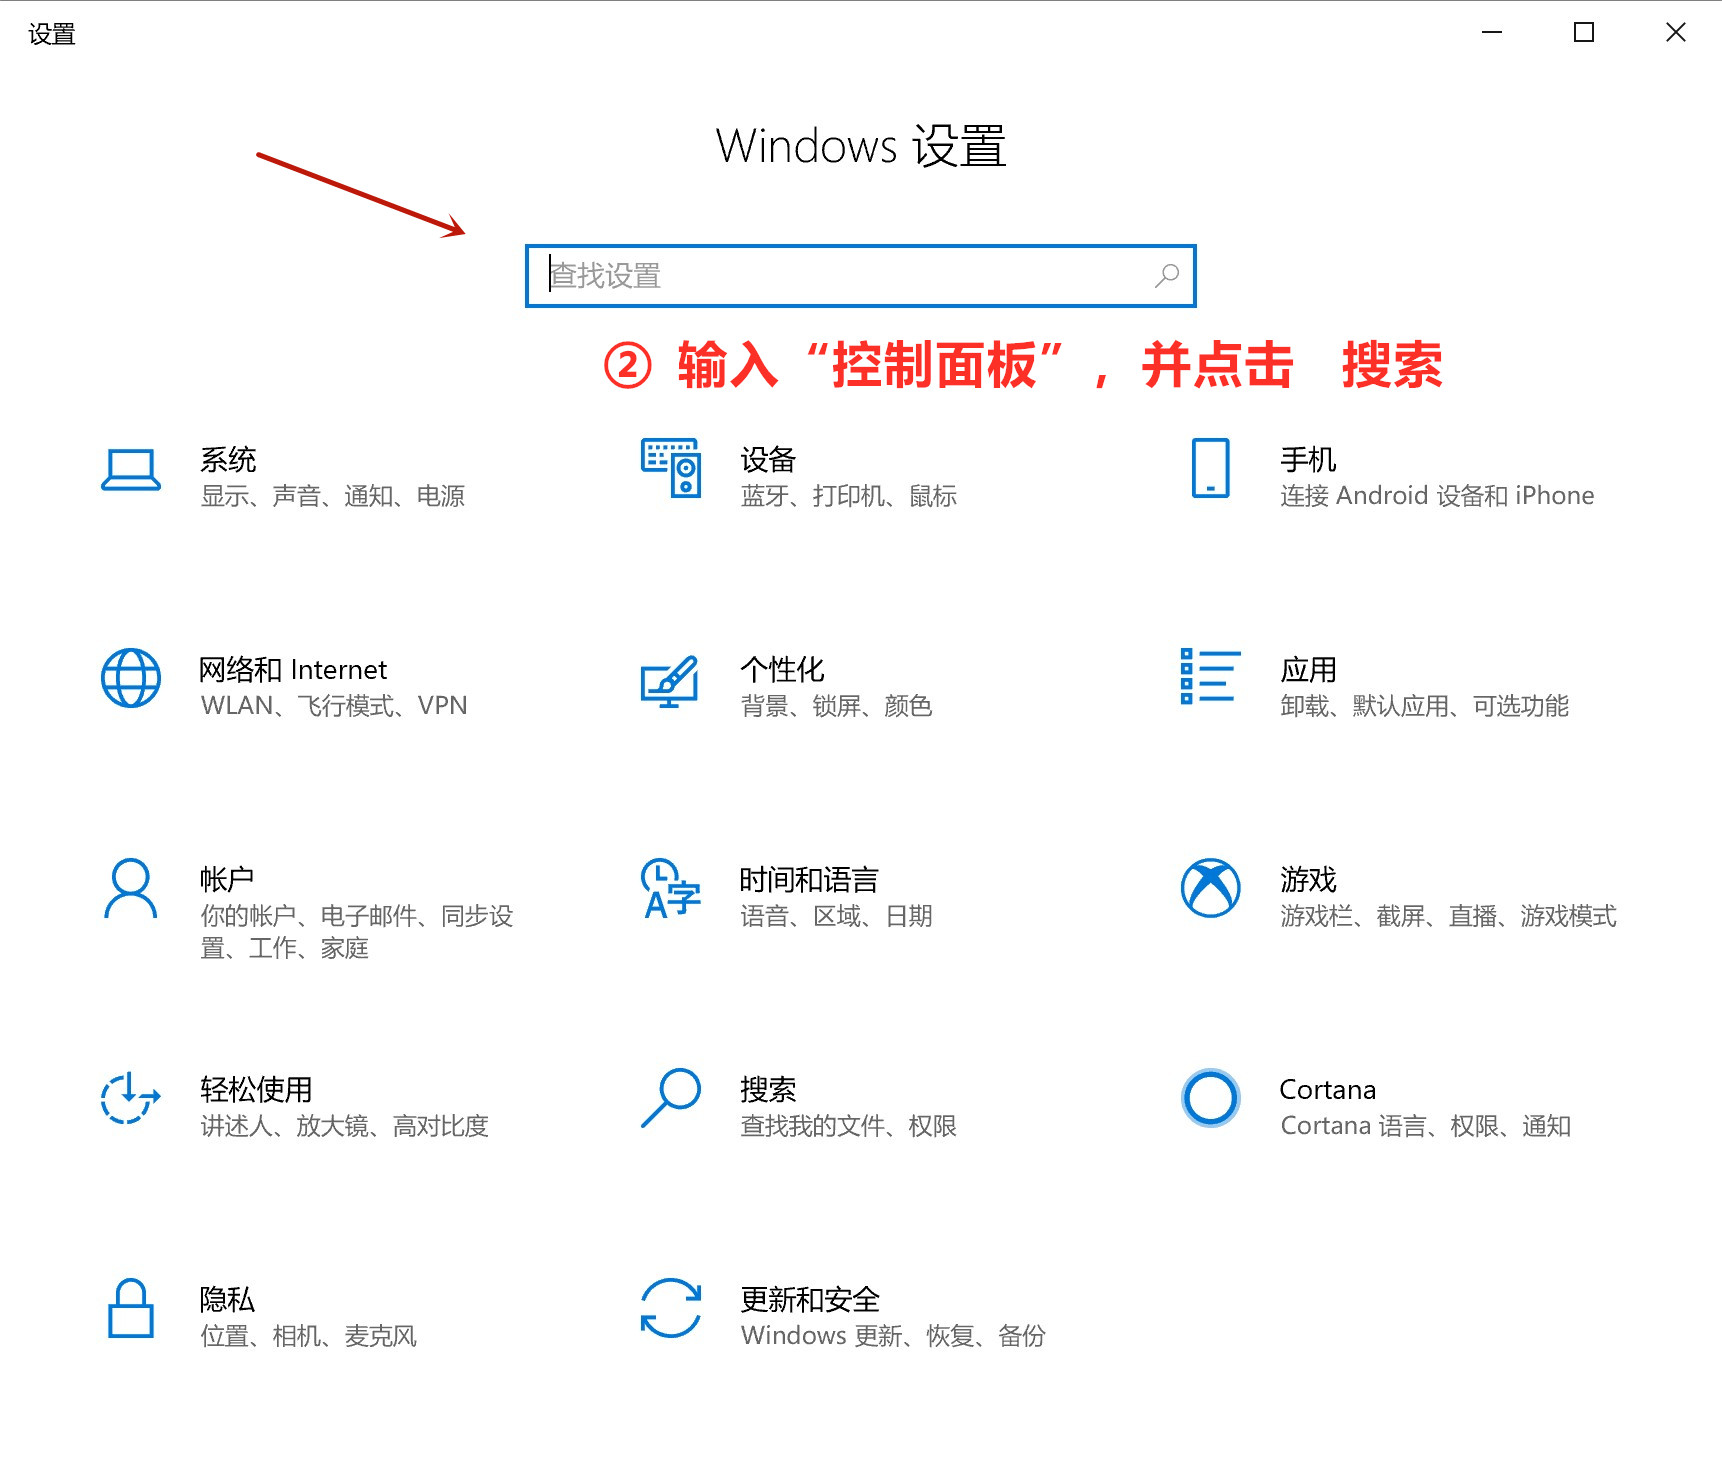Open the 应用 settings title
The width and height of the screenshot is (1722, 1478).
[x=1308, y=669]
